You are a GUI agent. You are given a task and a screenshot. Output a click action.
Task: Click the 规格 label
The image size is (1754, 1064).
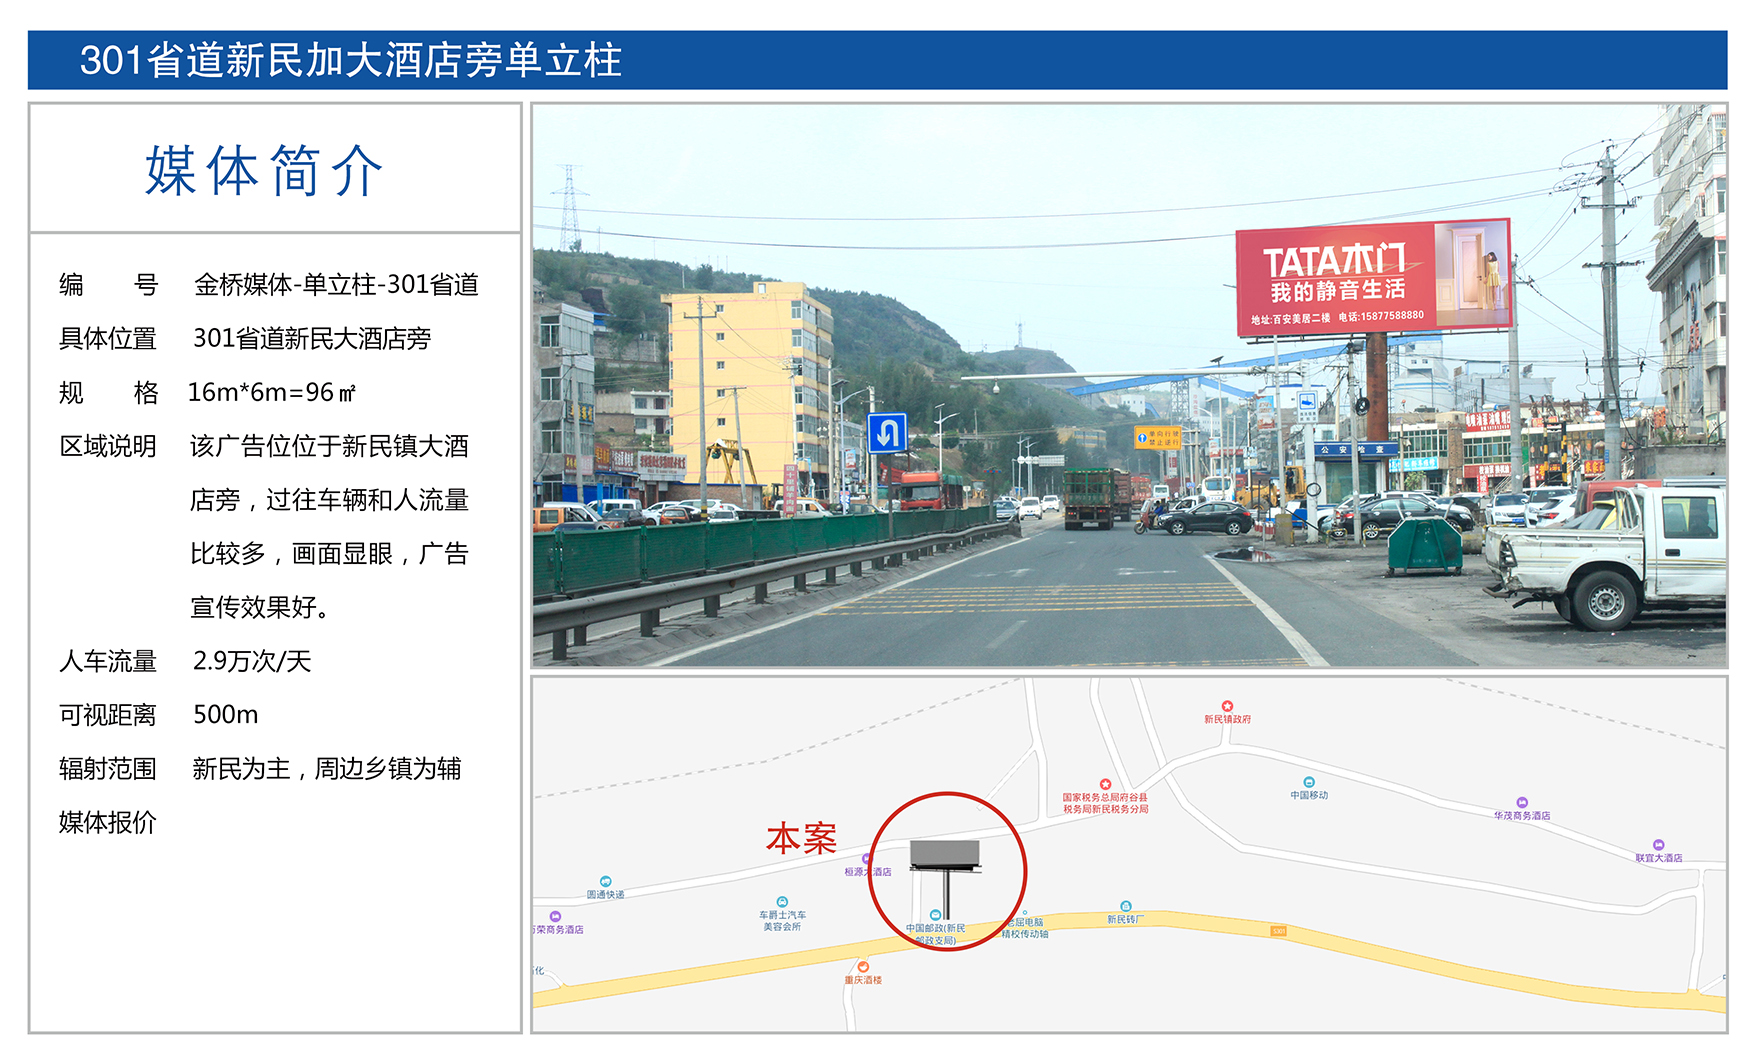tap(108, 393)
